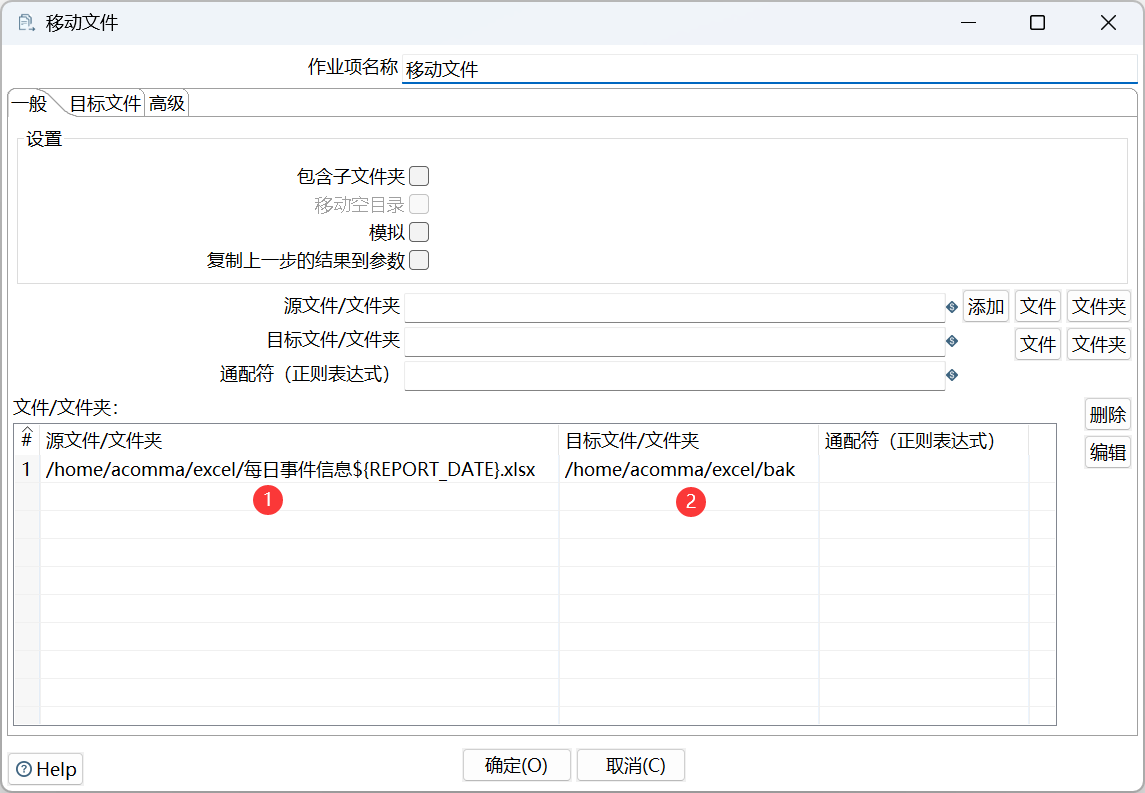
Task: Focus the 源文件/文件夹 input field
Action: 675,307
